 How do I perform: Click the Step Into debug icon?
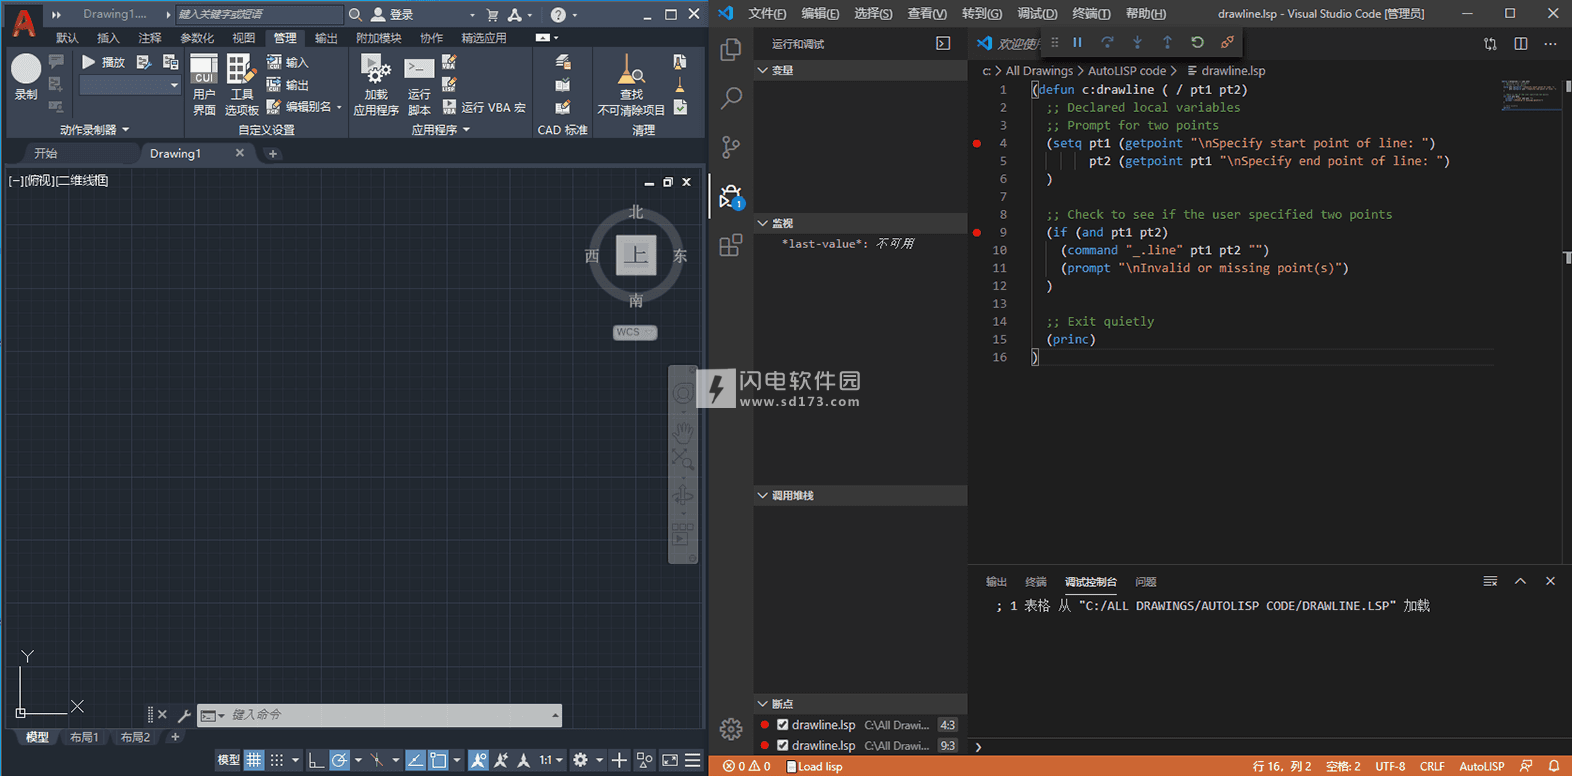coord(1137,42)
